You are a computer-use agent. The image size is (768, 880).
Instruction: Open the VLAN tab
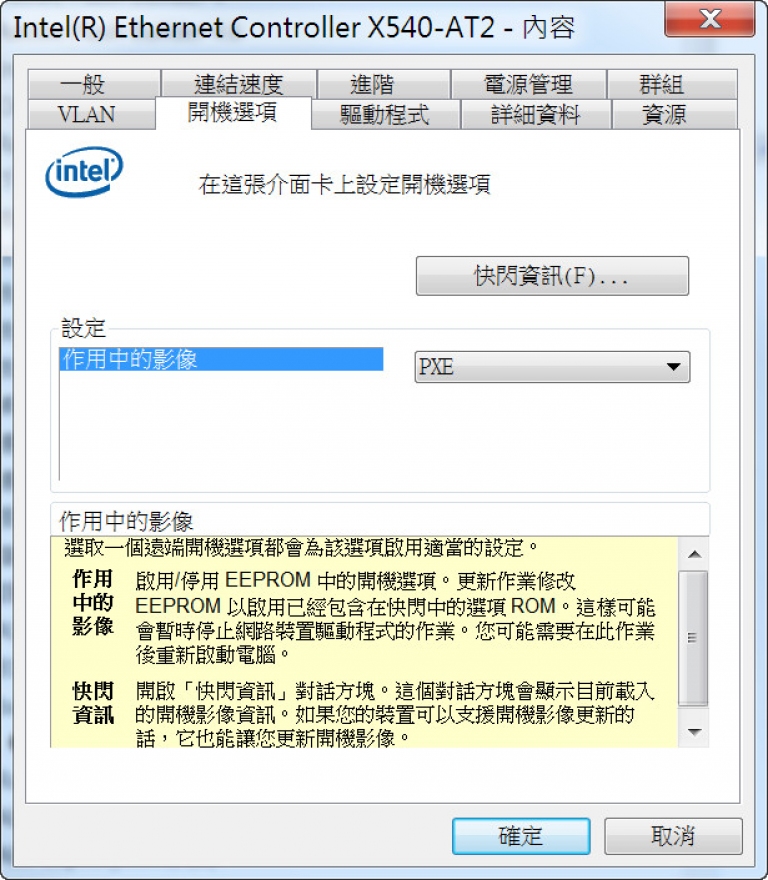[x=92, y=114]
